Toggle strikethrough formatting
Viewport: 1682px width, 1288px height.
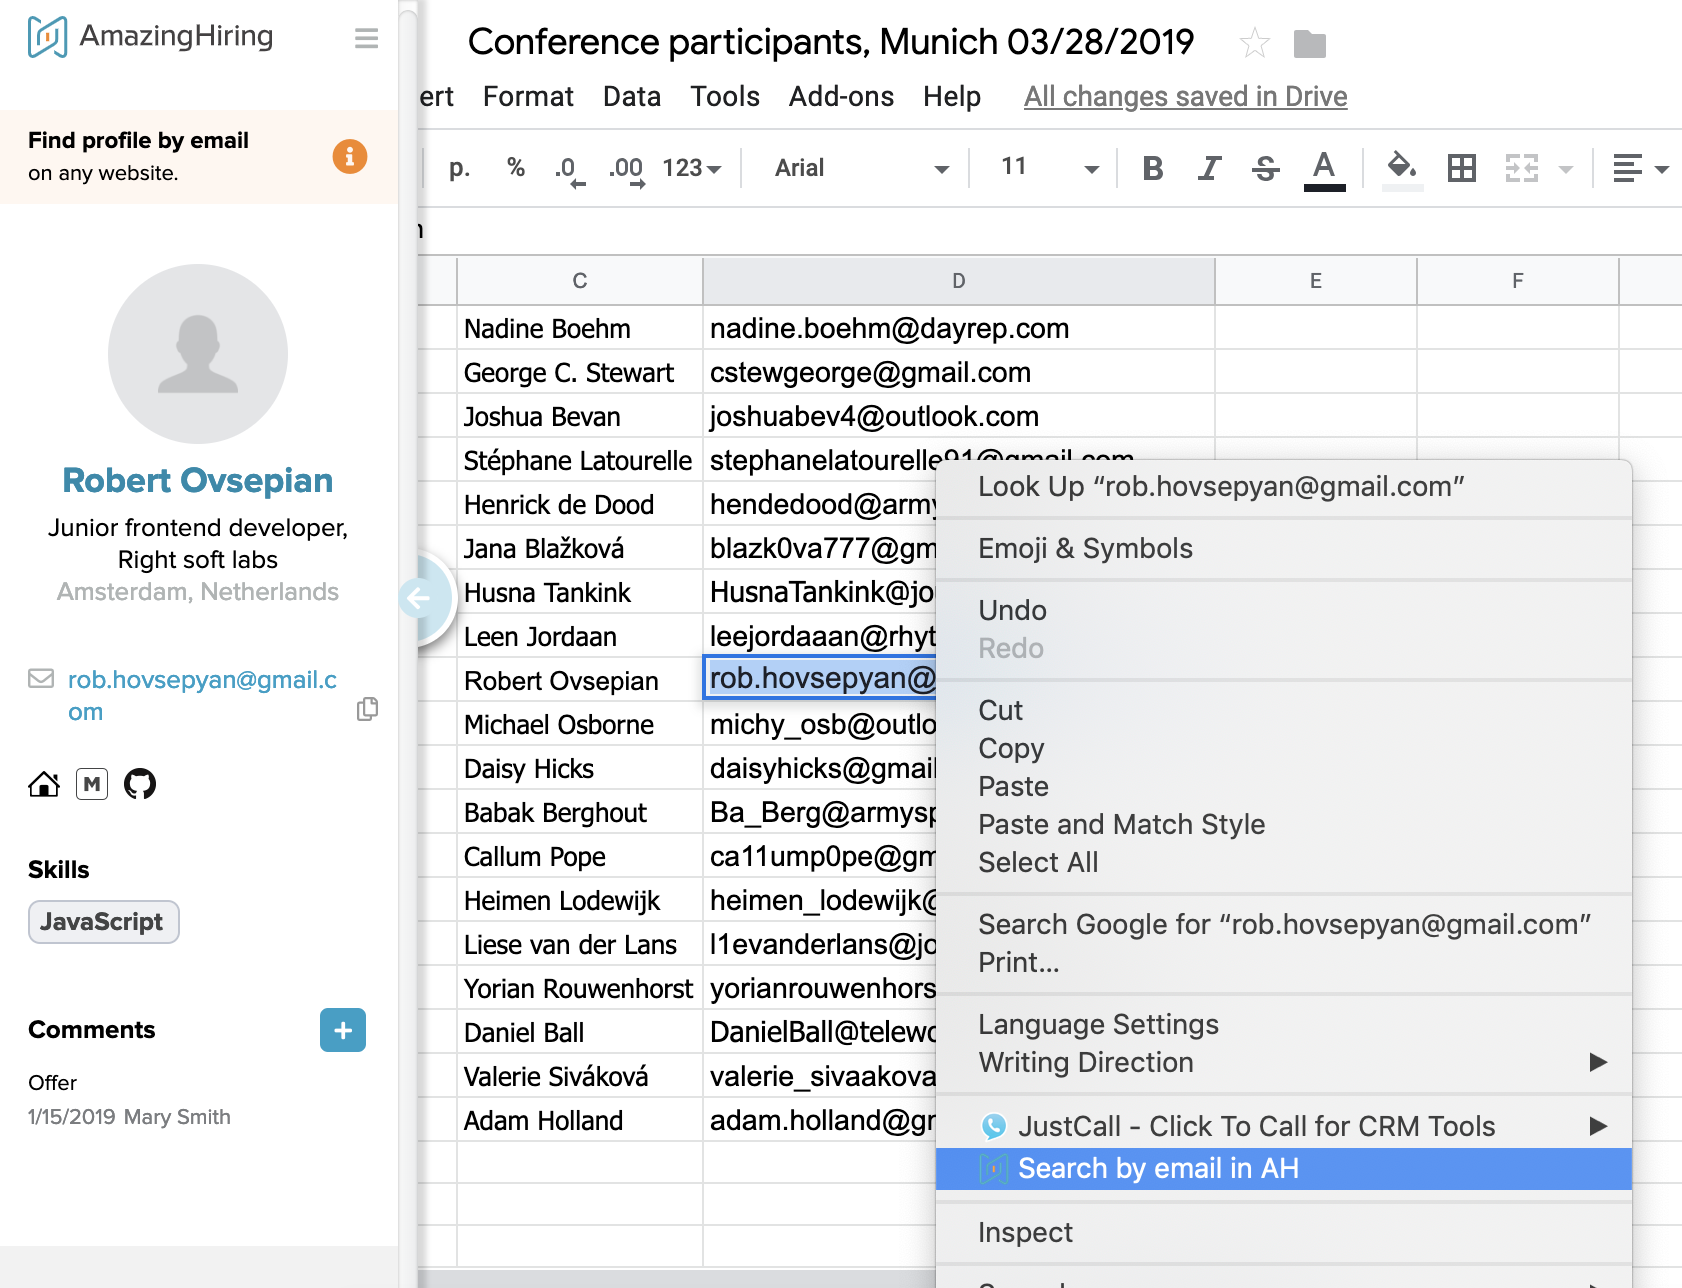click(x=1265, y=168)
